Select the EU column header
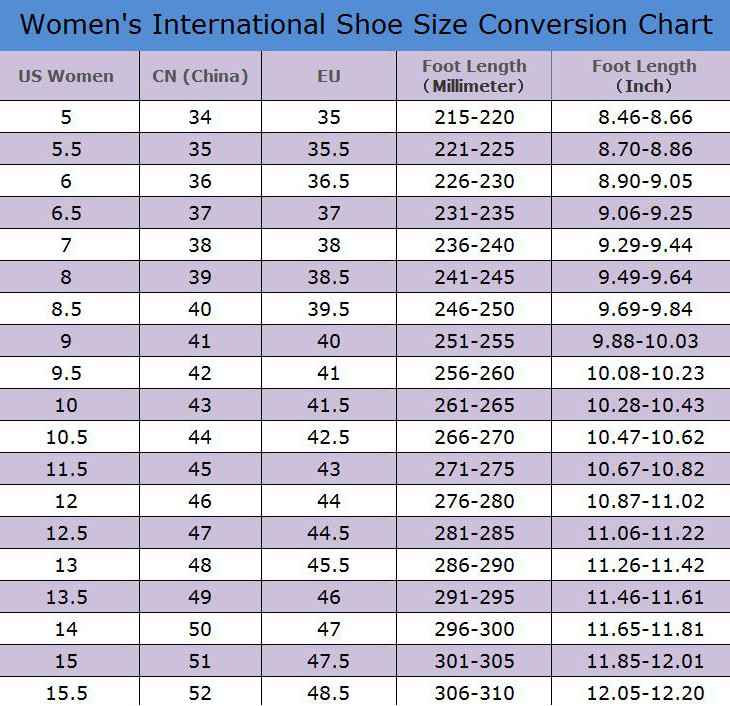730x706 pixels. [x=329, y=75]
